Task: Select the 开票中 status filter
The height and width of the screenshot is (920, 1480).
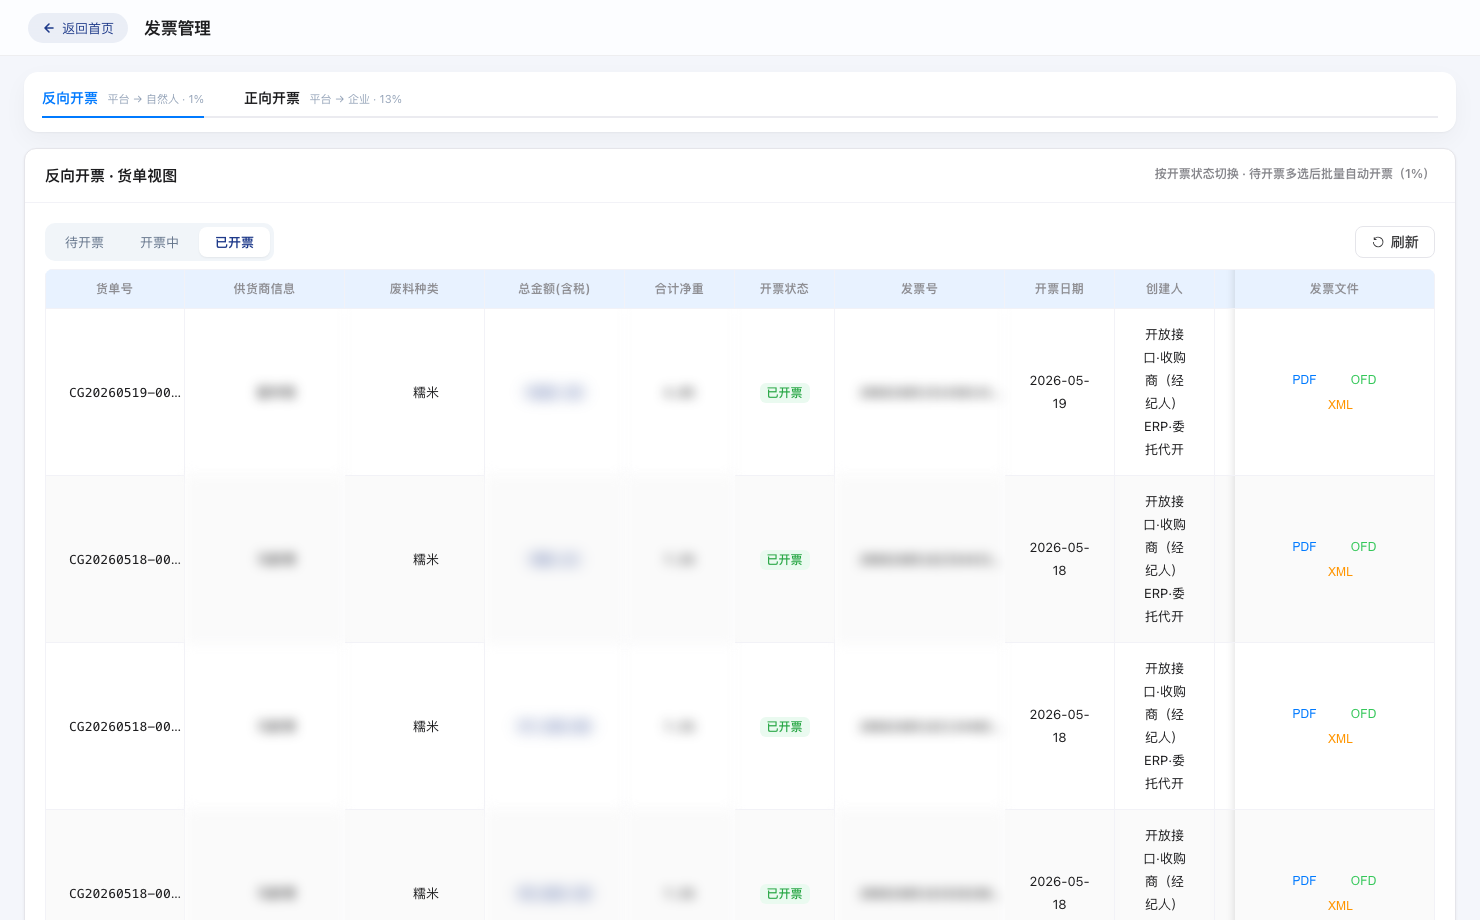Action: [160, 242]
